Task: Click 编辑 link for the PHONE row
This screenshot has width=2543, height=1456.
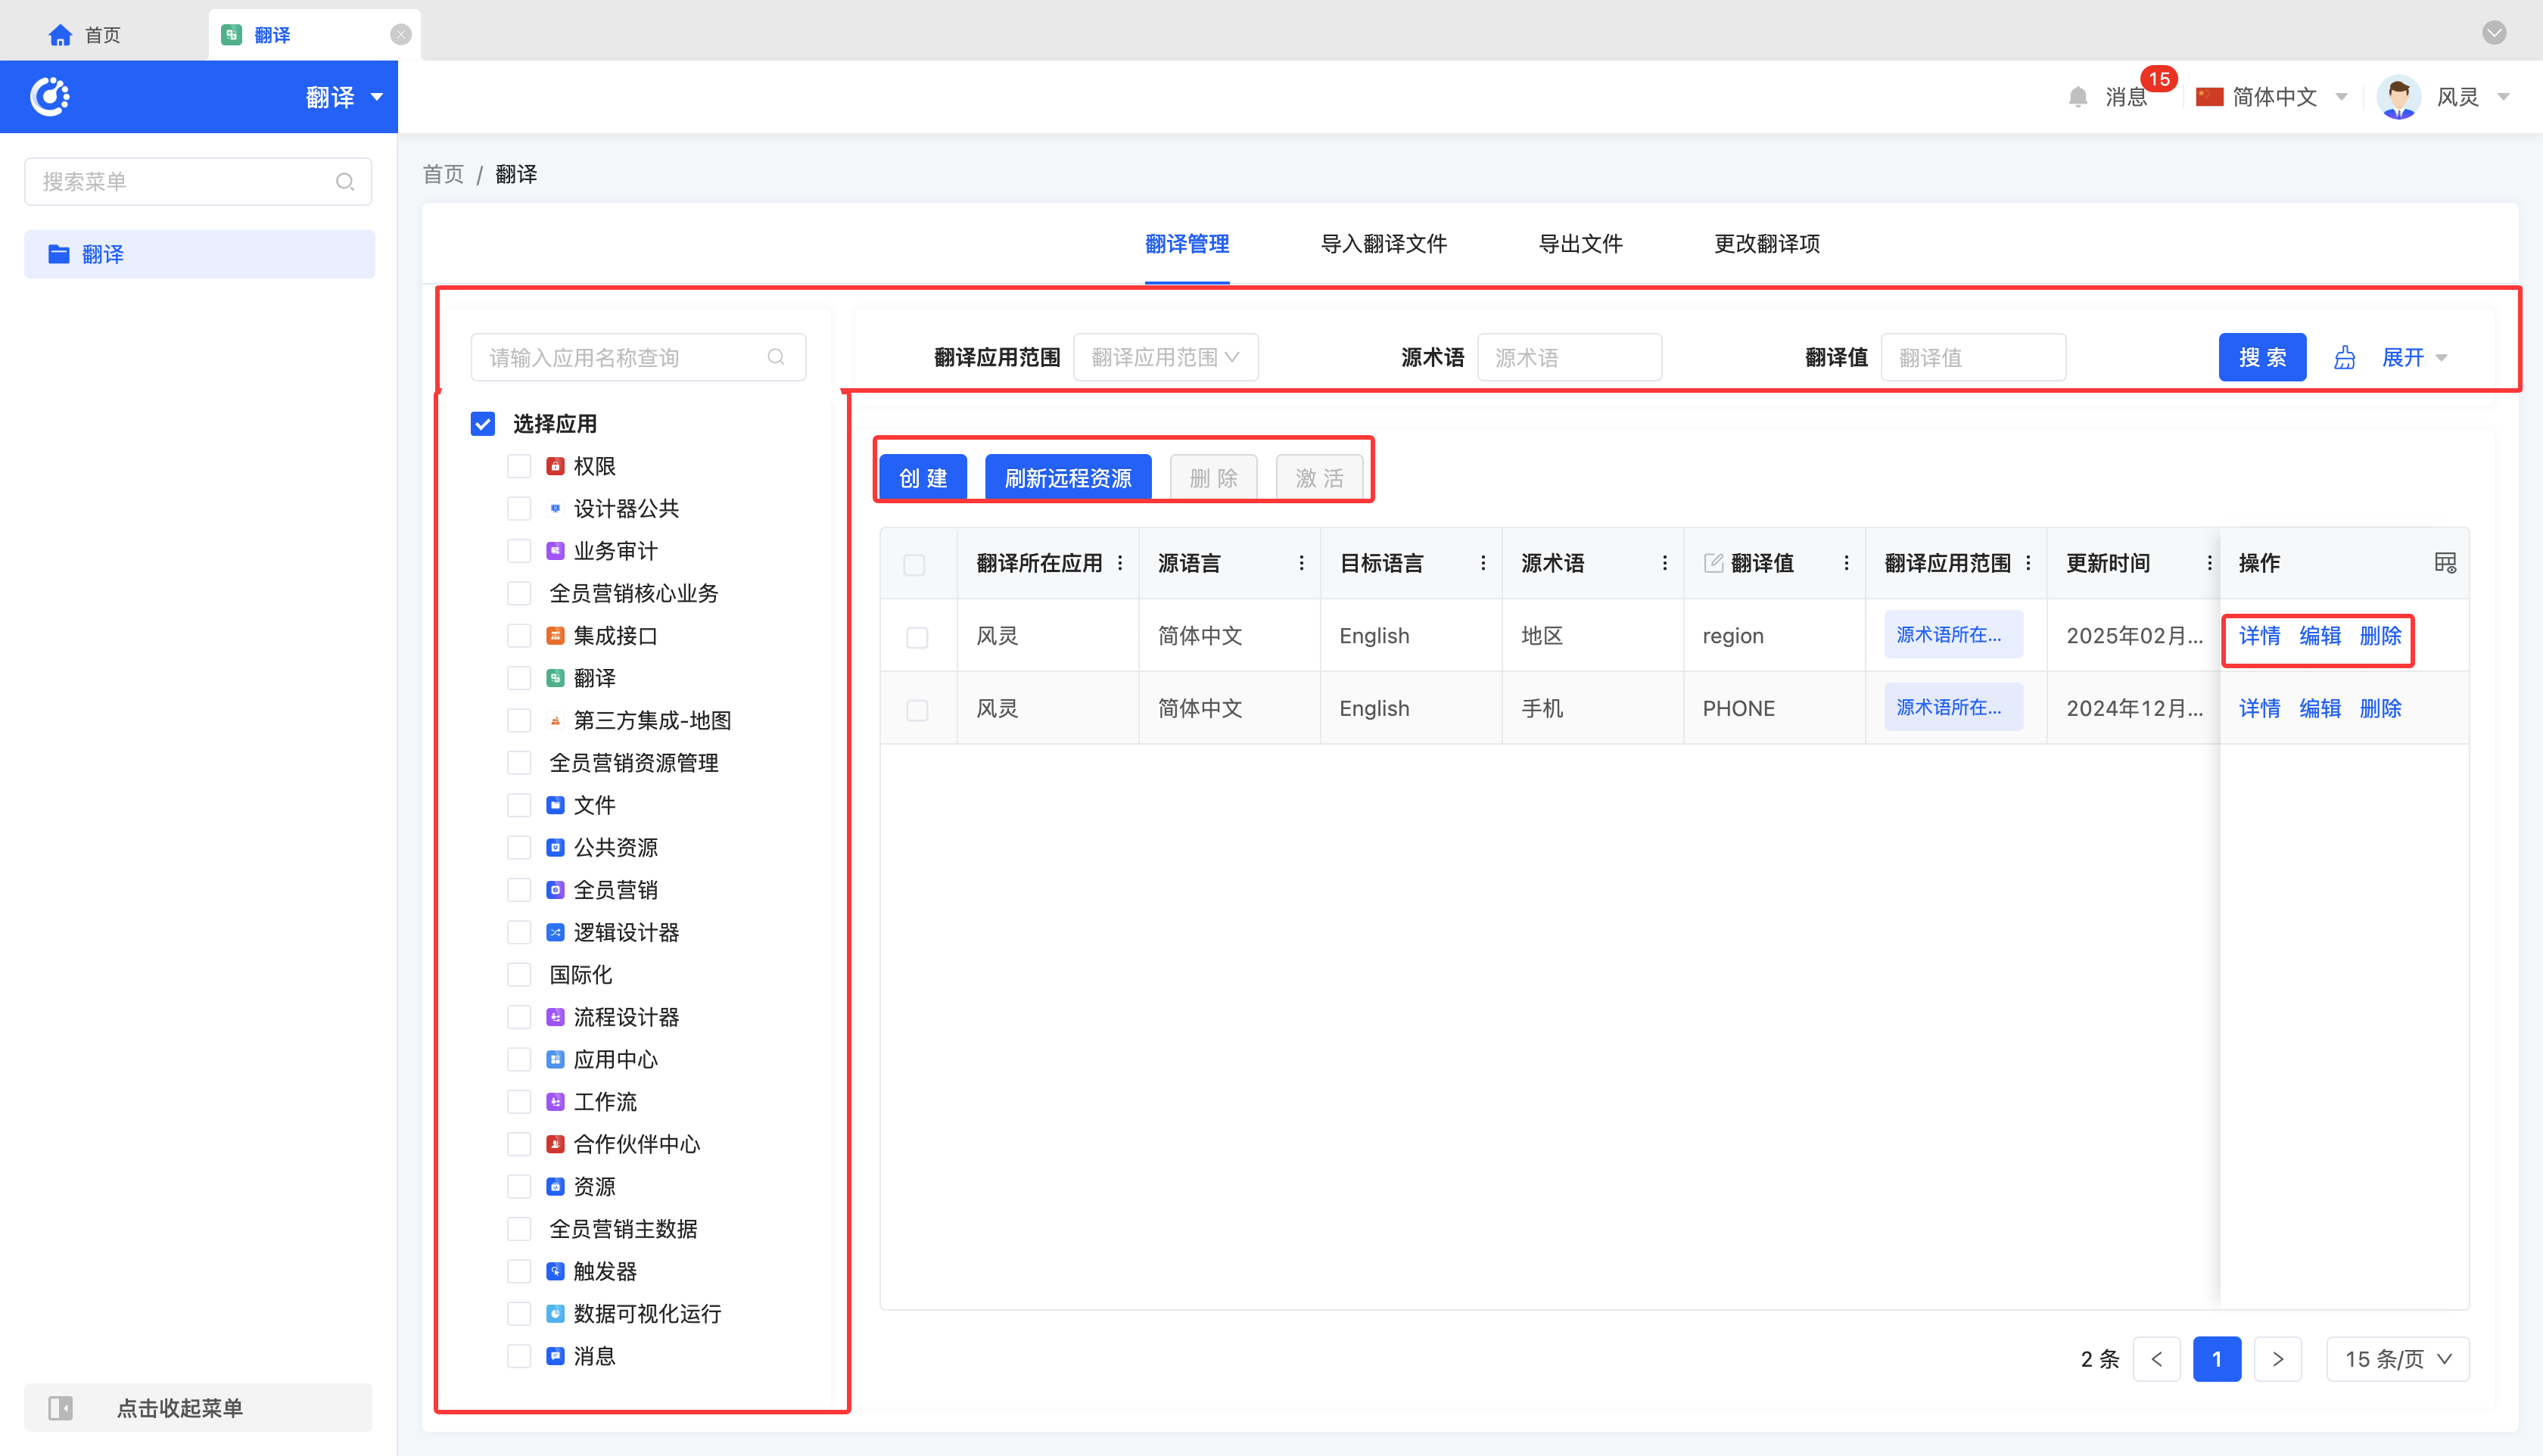Action: pos(2319,708)
